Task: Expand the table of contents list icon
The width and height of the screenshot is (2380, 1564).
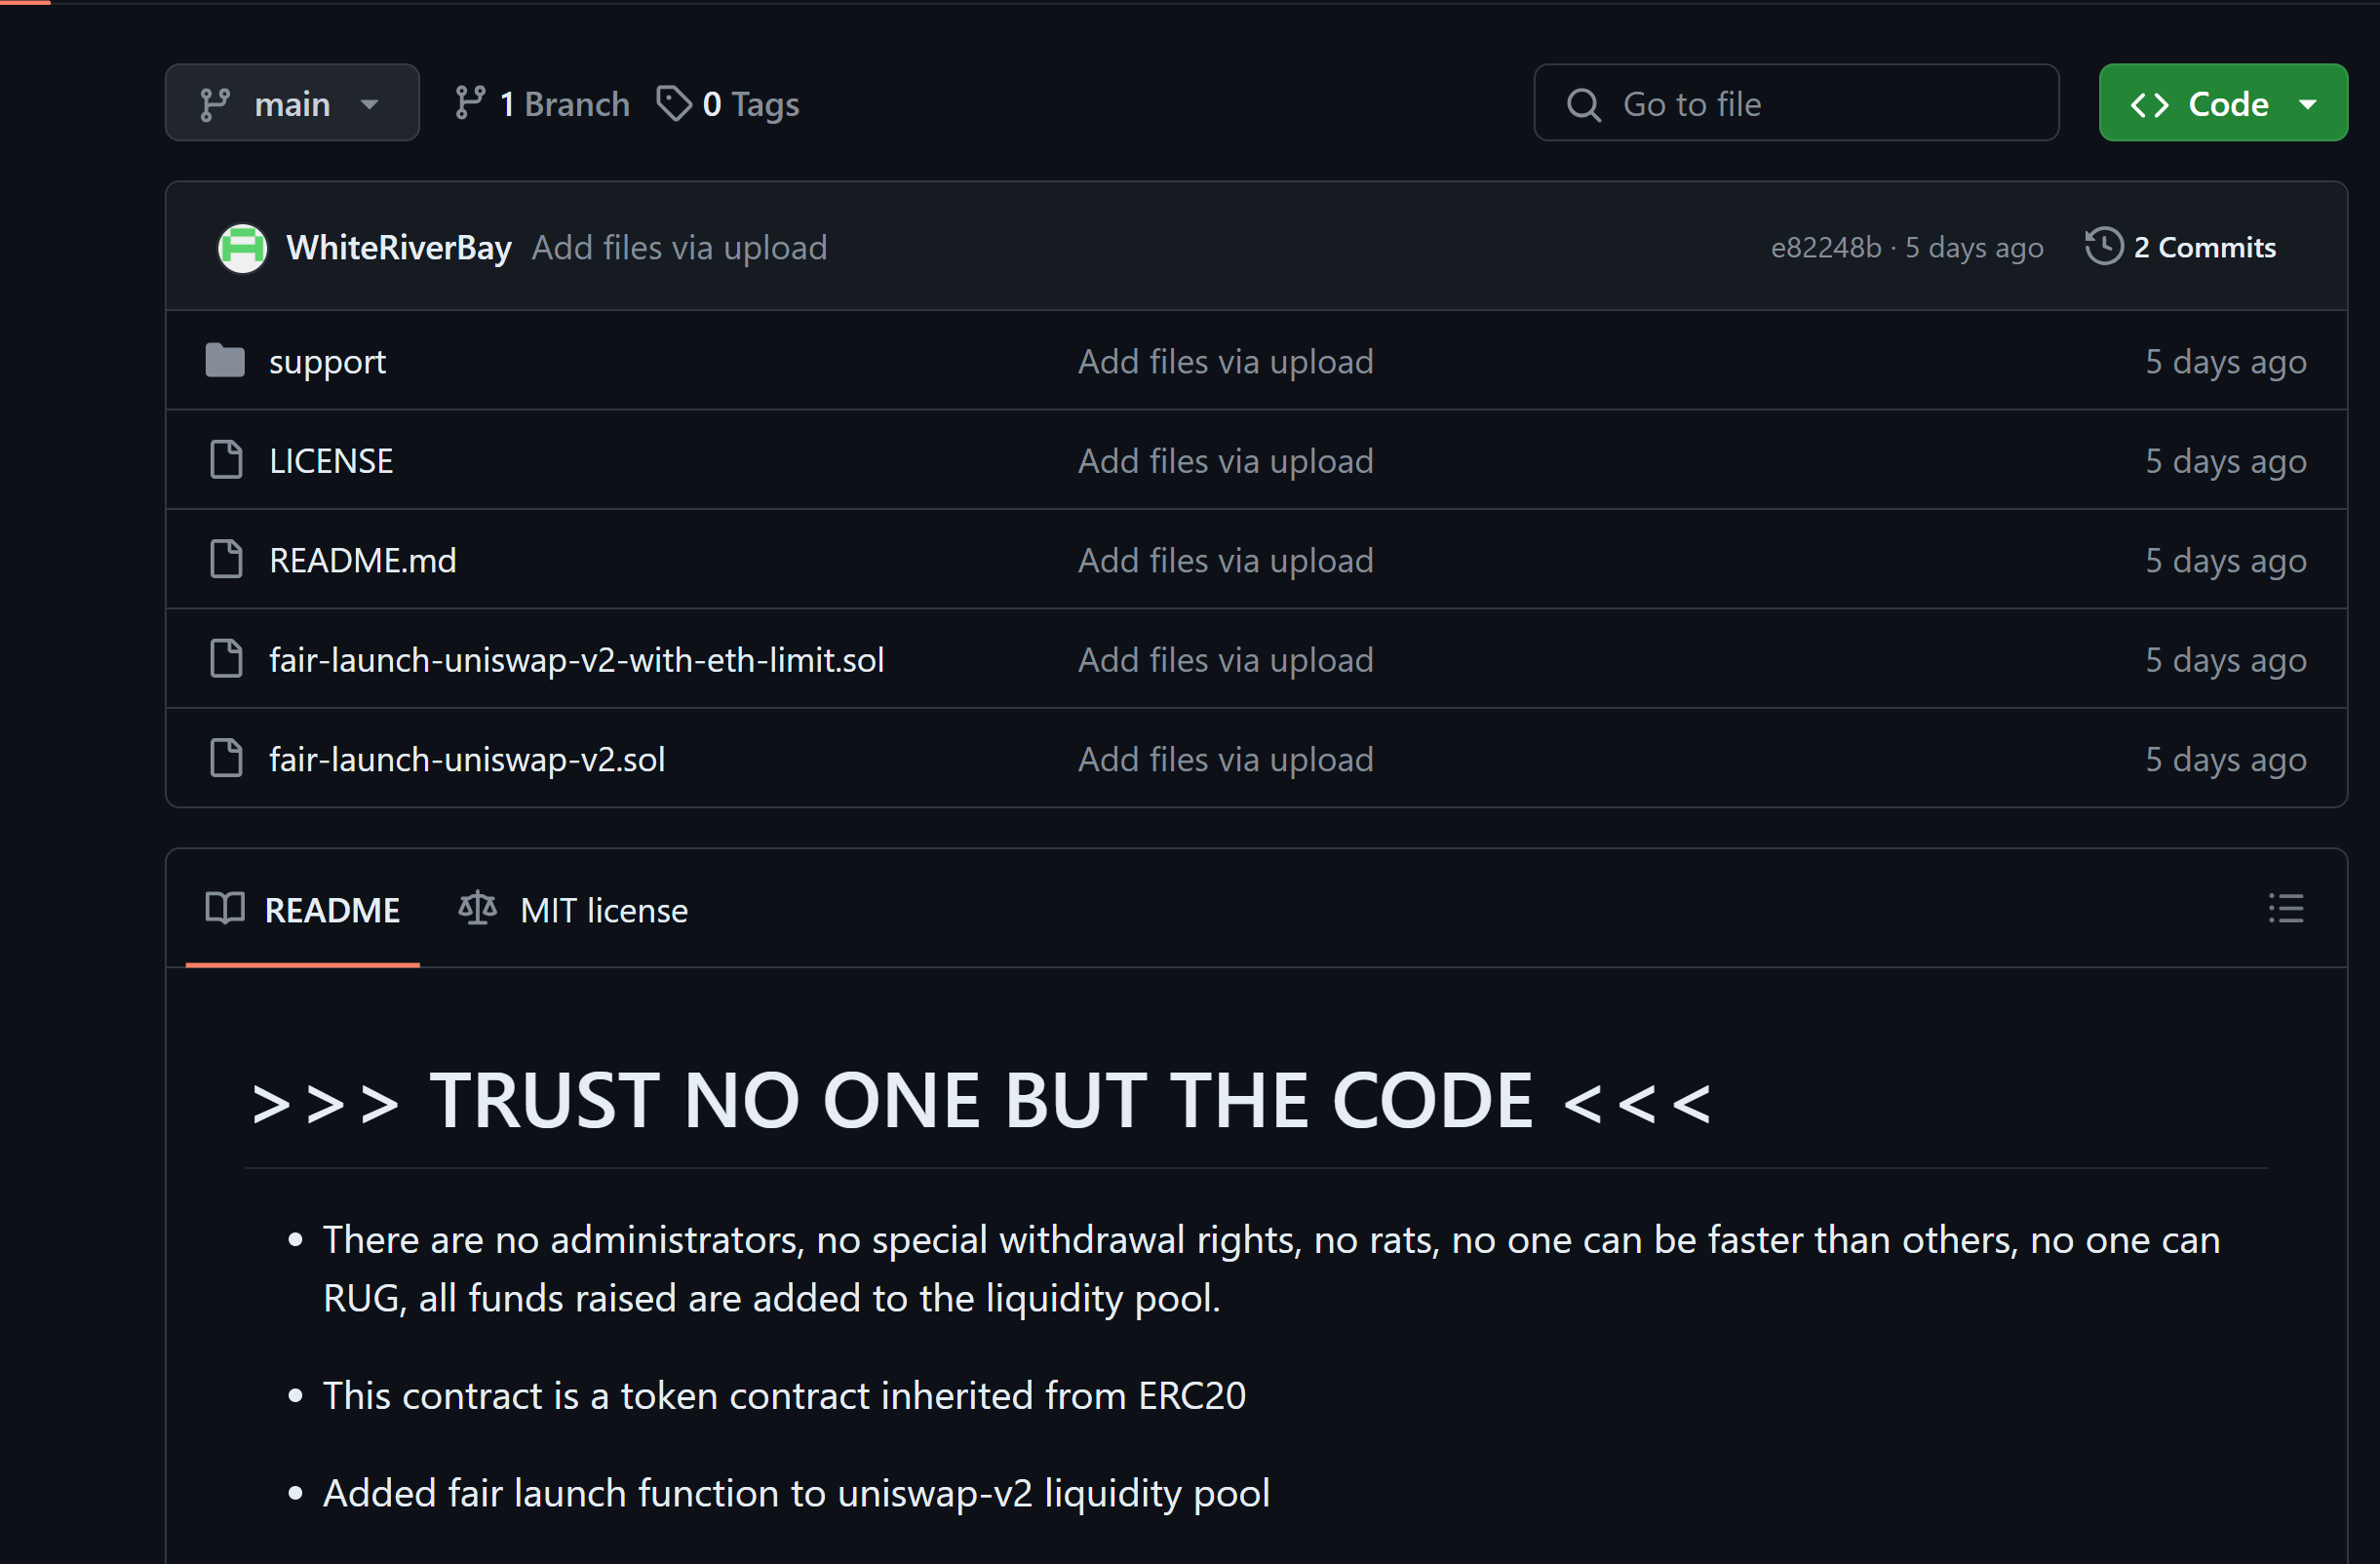Action: [x=2287, y=908]
